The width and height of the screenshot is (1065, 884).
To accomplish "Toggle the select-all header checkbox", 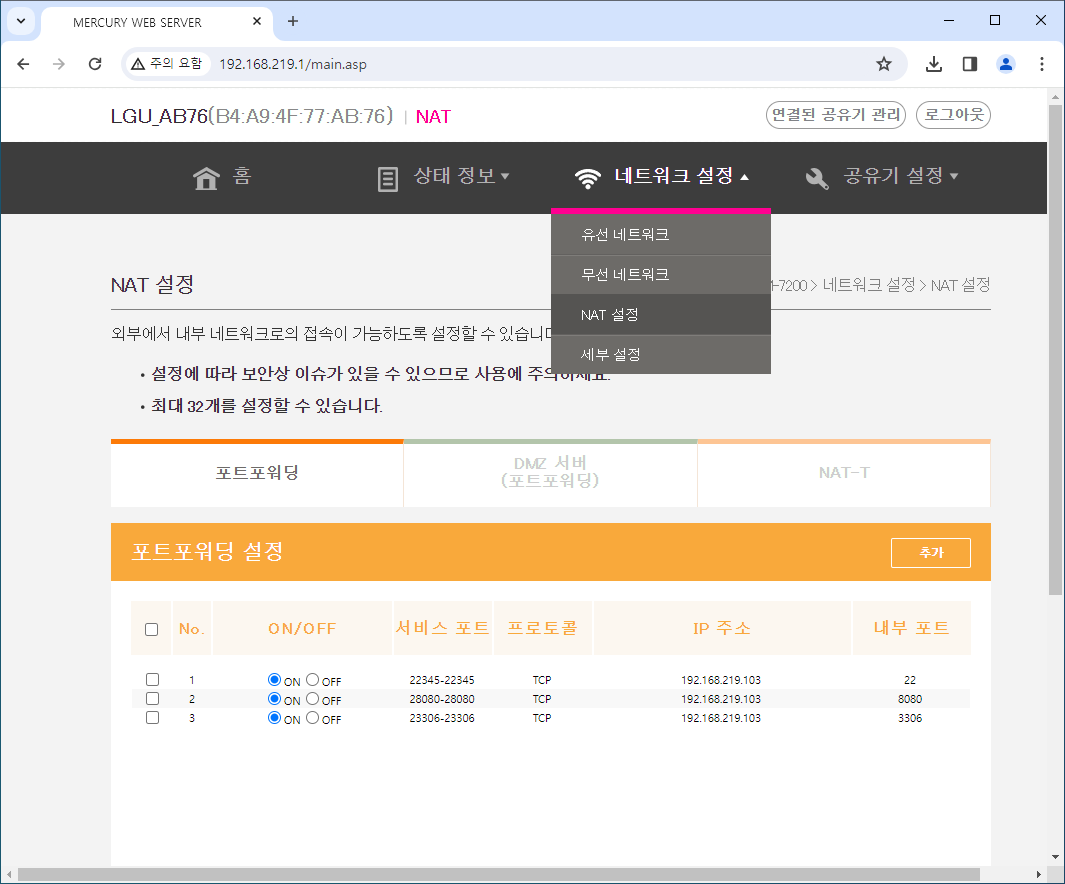I will pos(151,629).
